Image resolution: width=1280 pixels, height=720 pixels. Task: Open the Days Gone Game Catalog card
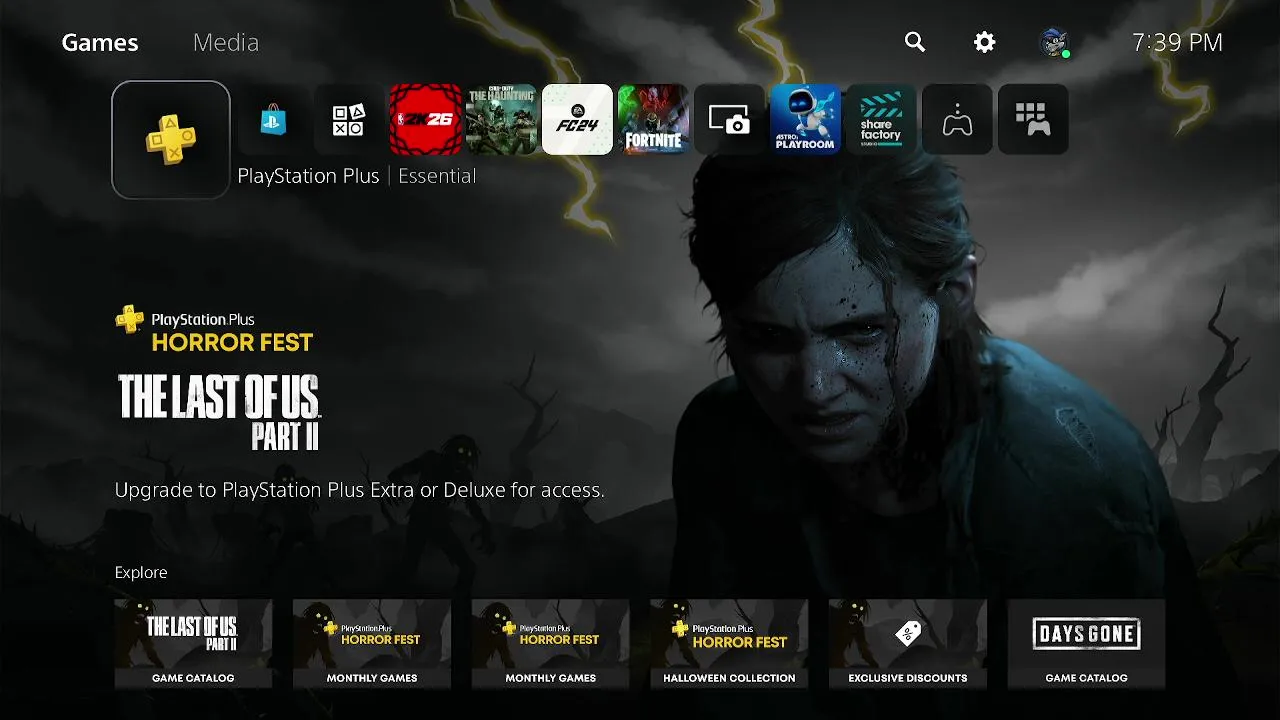[1086, 644]
